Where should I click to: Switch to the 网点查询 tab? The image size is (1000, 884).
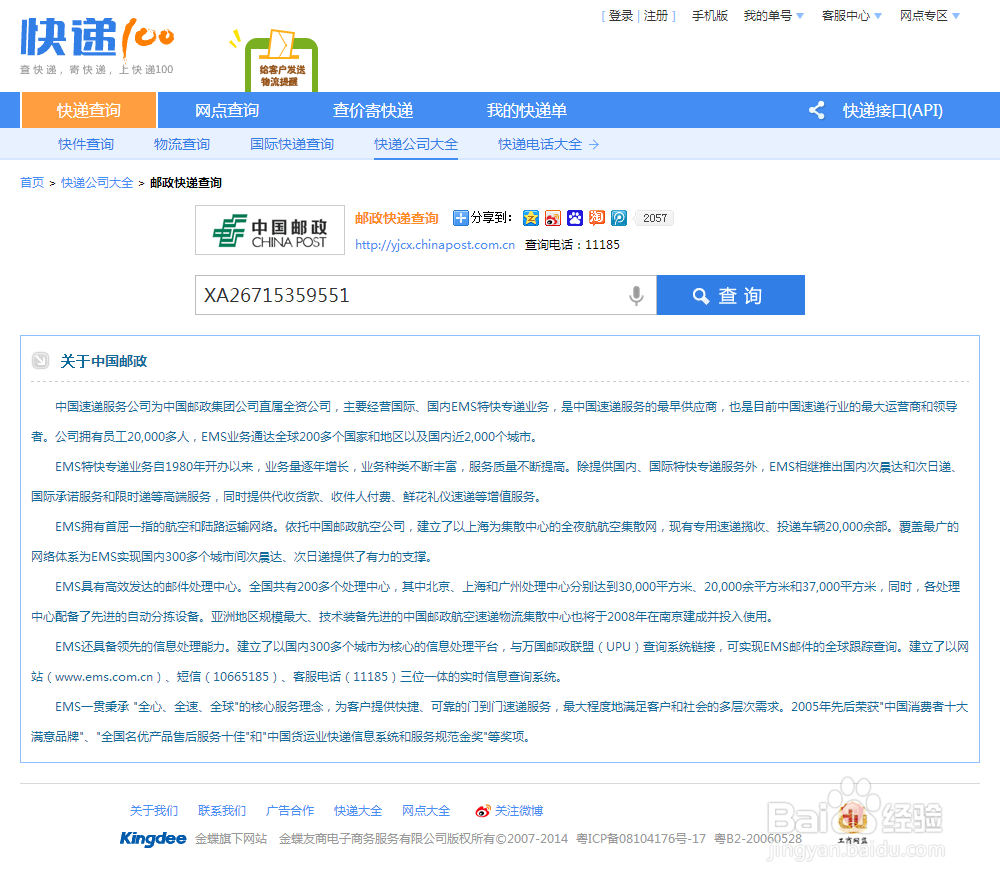pos(227,110)
